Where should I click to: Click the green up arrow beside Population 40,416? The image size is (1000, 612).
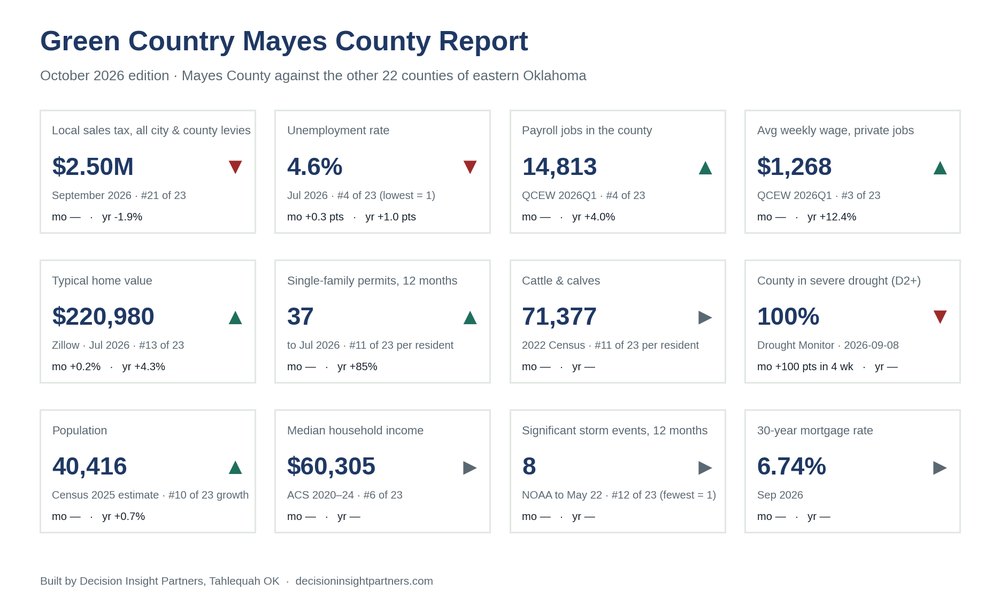(x=235, y=467)
